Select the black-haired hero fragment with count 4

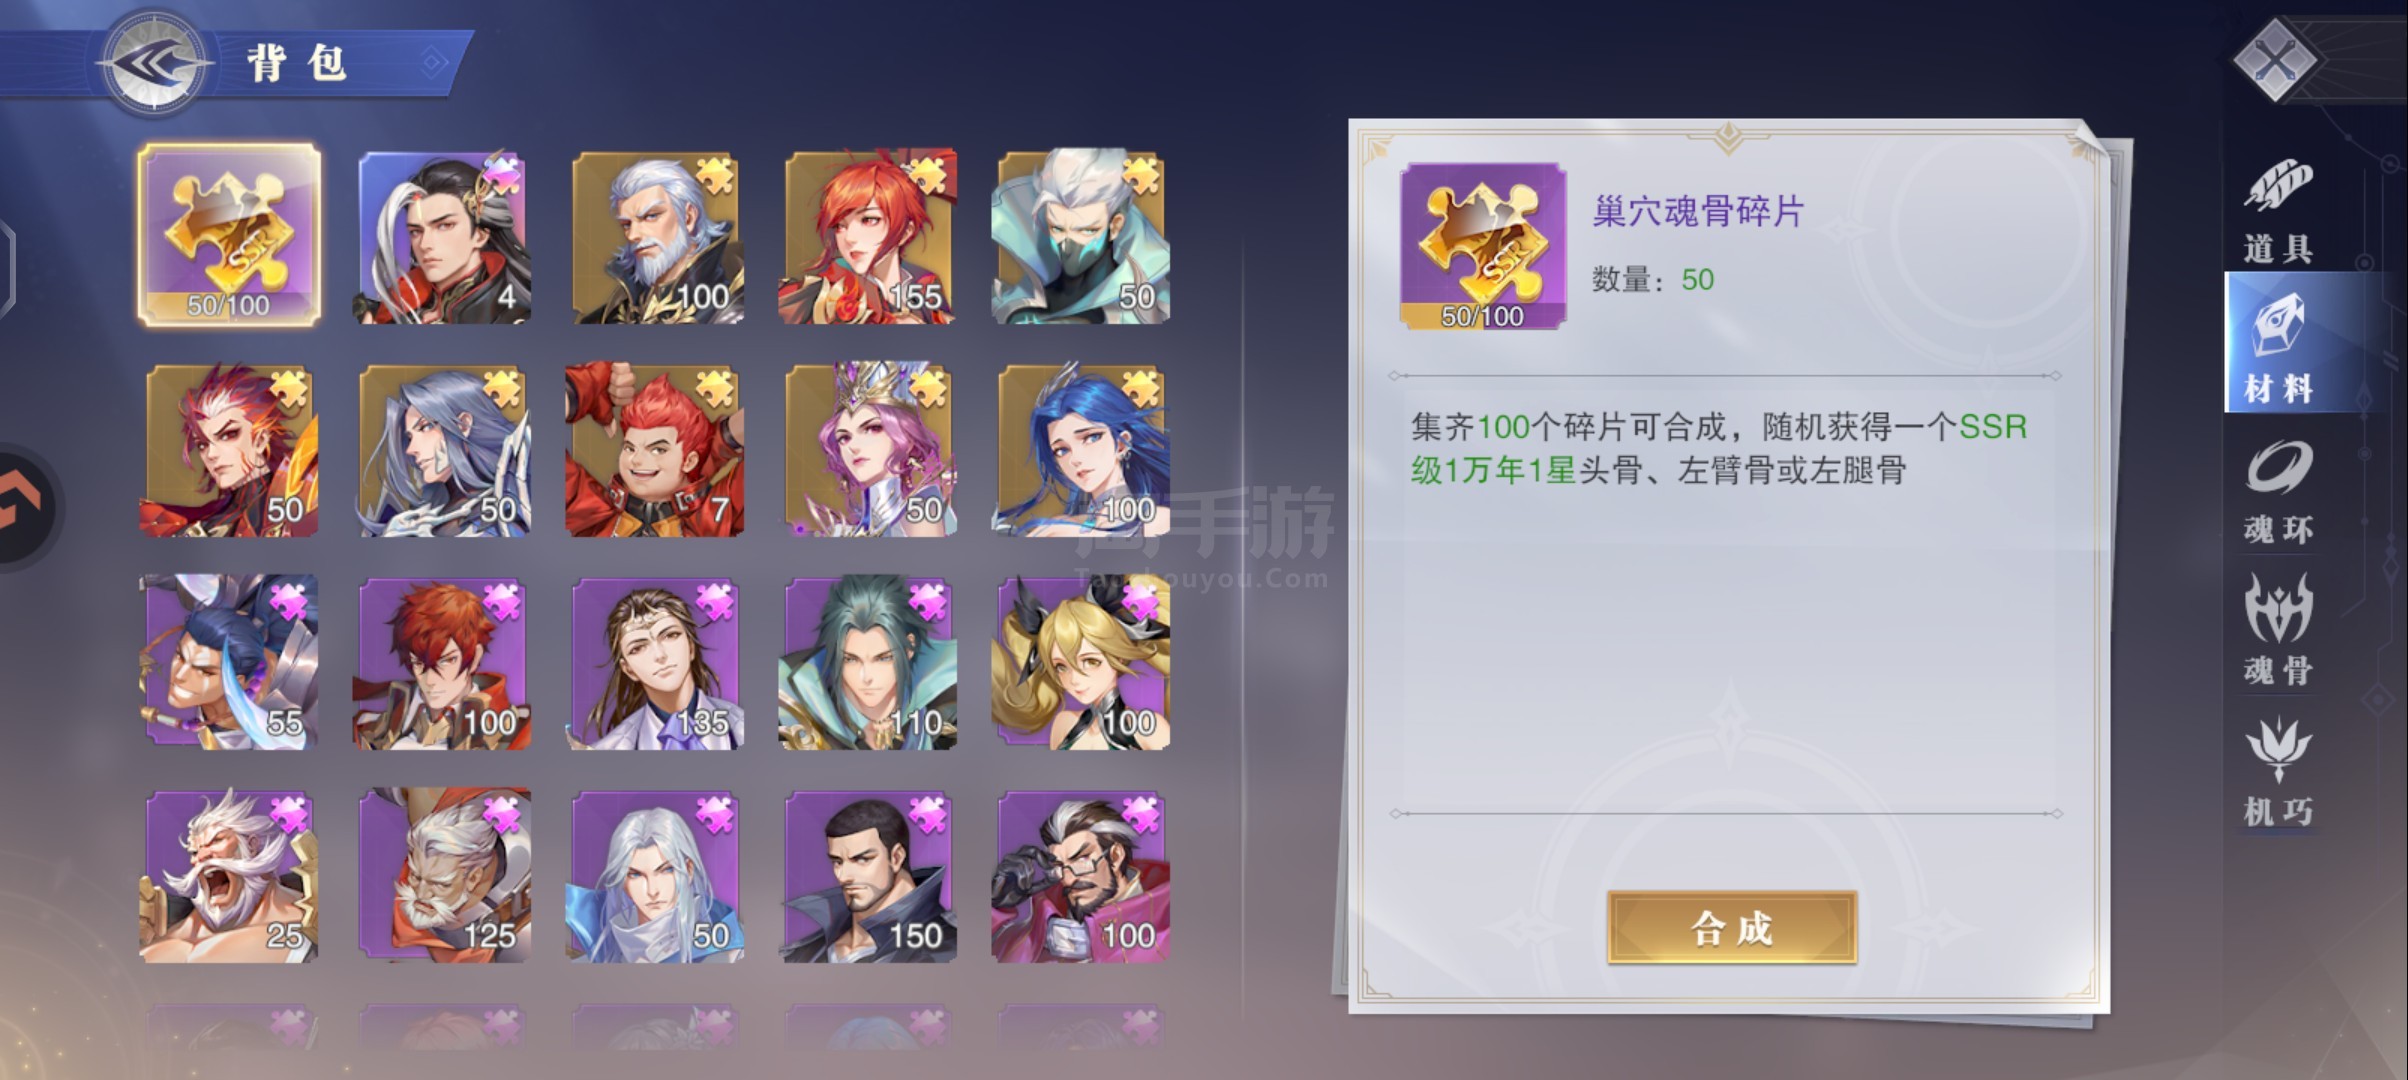[444, 238]
